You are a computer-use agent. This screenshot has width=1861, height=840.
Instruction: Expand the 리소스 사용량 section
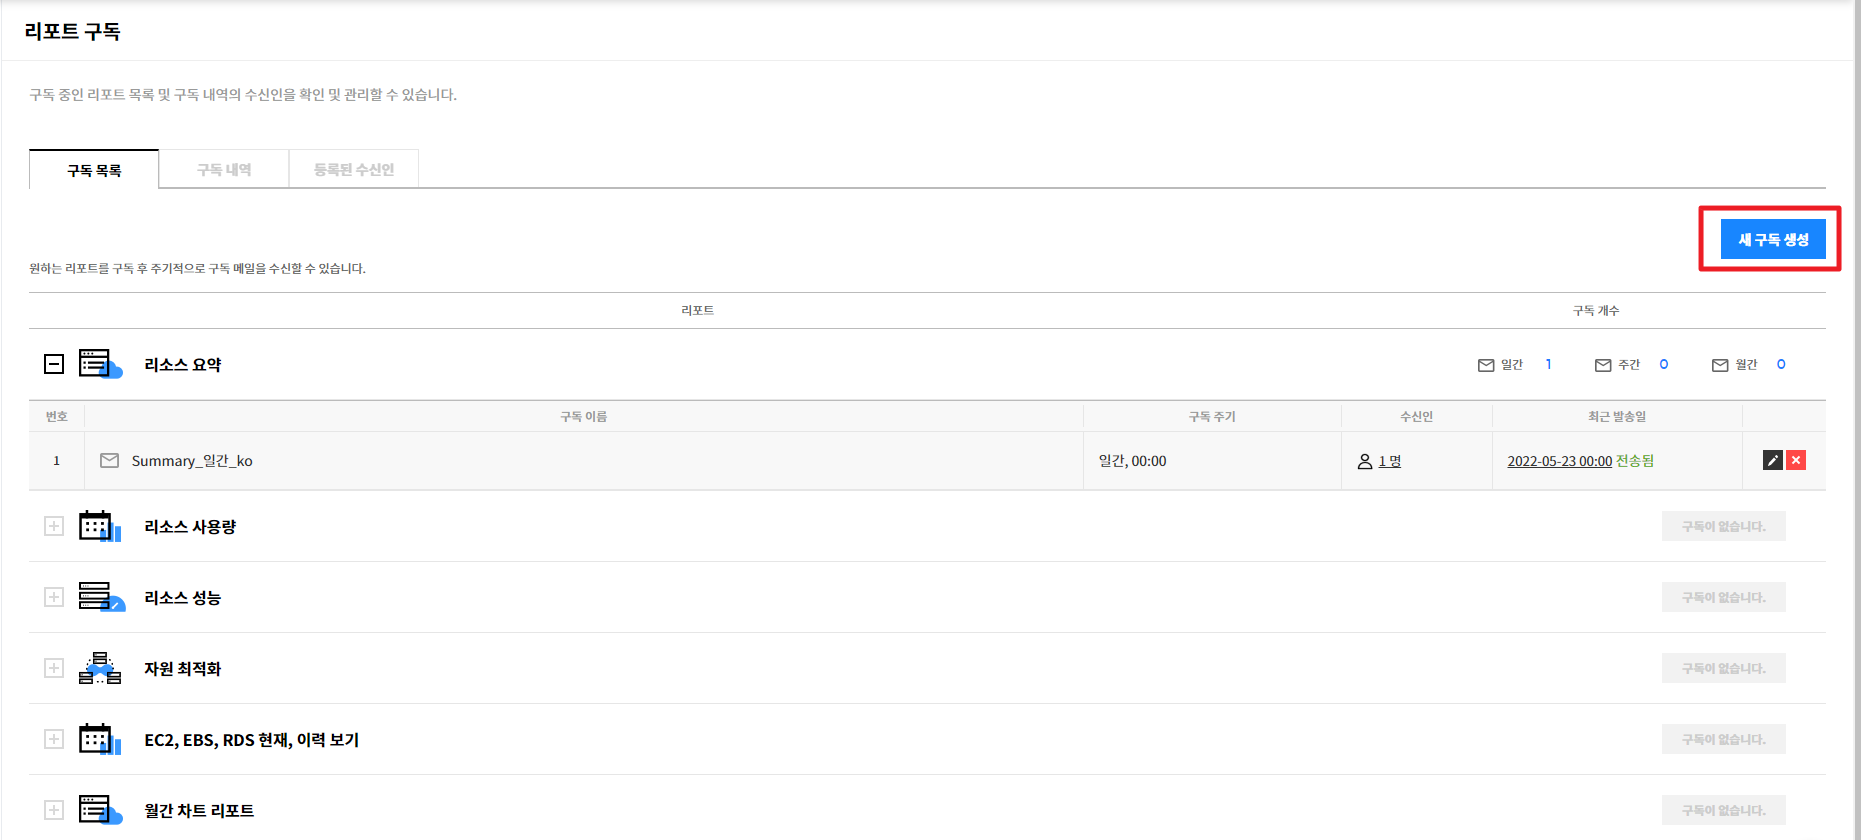click(54, 527)
